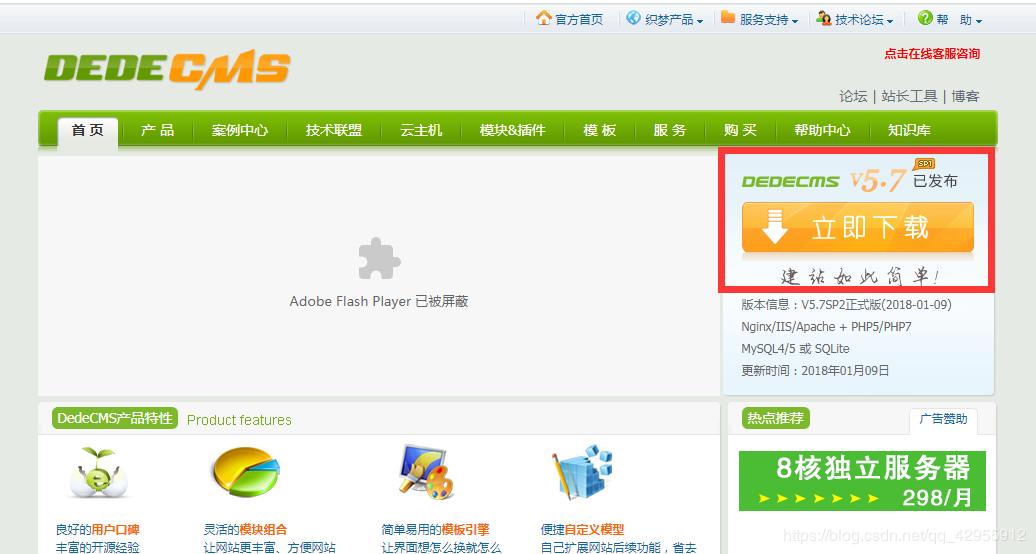The height and width of the screenshot is (554, 1036).
Task: Click the orange 立即下载 button
Action: (858, 227)
